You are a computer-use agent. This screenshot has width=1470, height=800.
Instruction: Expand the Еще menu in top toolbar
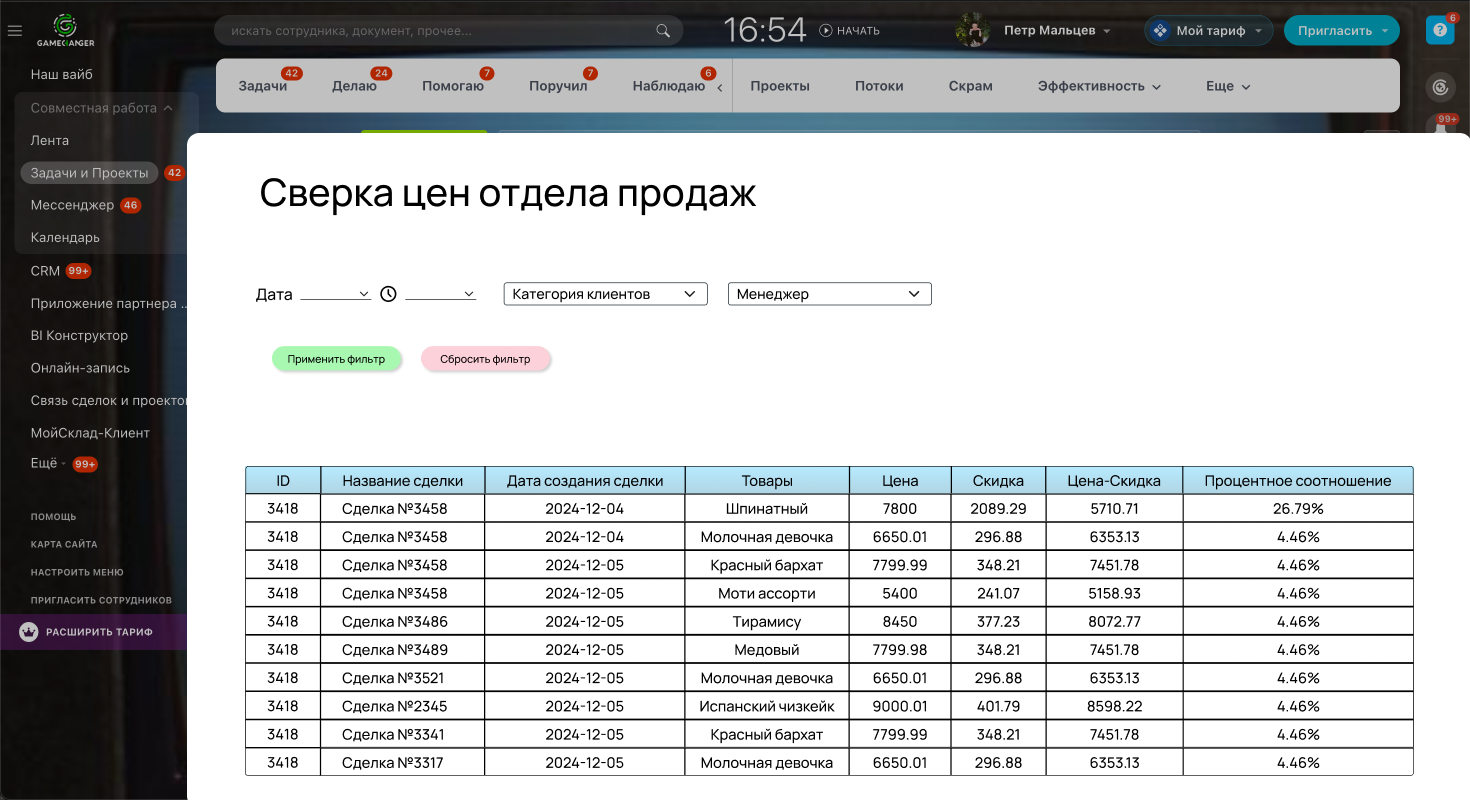[x=1228, y=86]
